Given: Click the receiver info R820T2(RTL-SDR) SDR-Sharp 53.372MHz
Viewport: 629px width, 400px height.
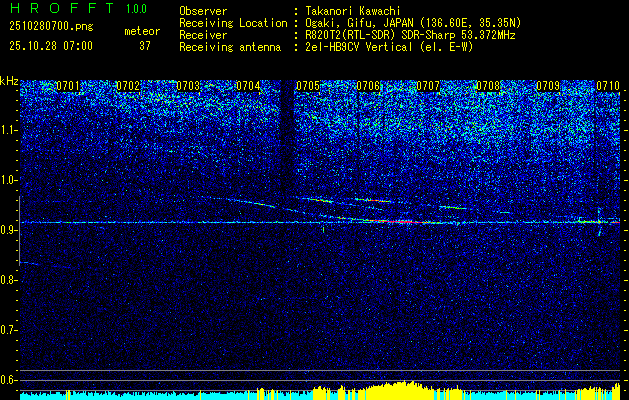Looking at the screenshot, I should click(410, 35).
